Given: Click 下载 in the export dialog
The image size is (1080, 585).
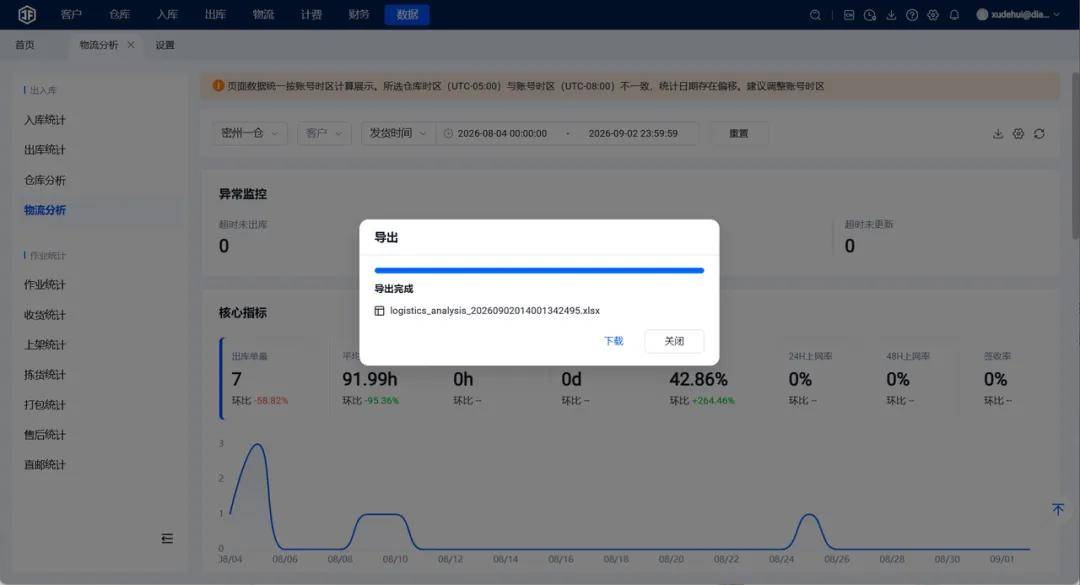Looking at the screenshot, I should click(x=613, y=341).
